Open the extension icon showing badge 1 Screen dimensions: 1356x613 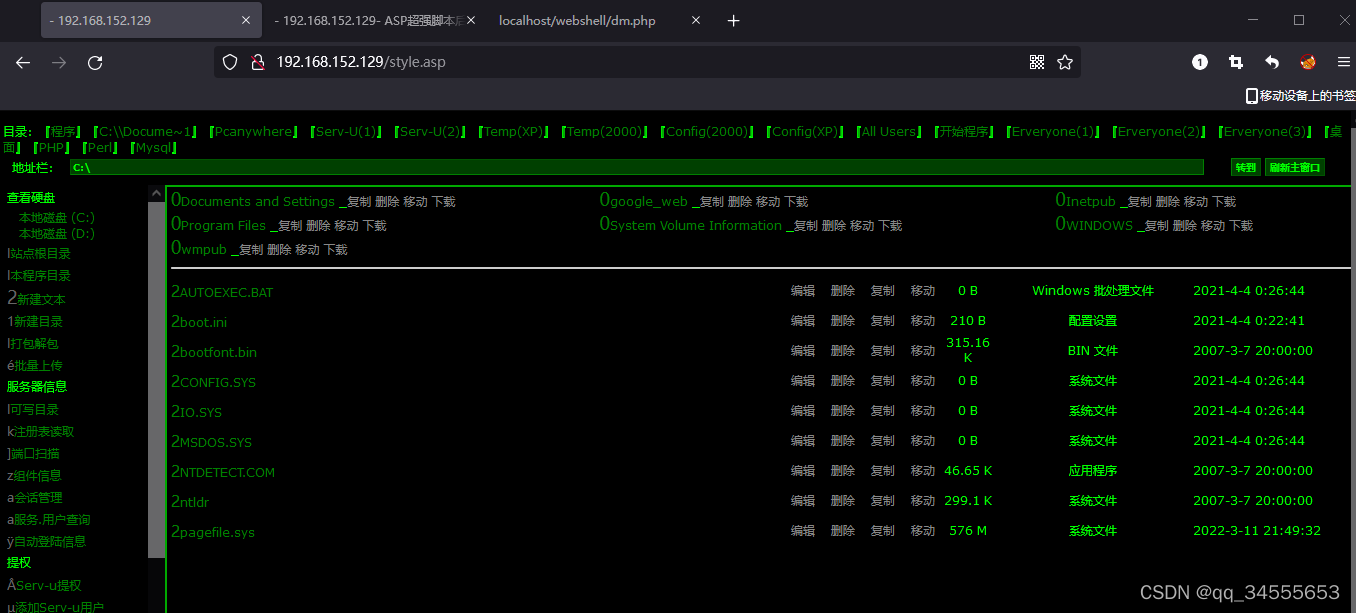tap(1200, 62)
